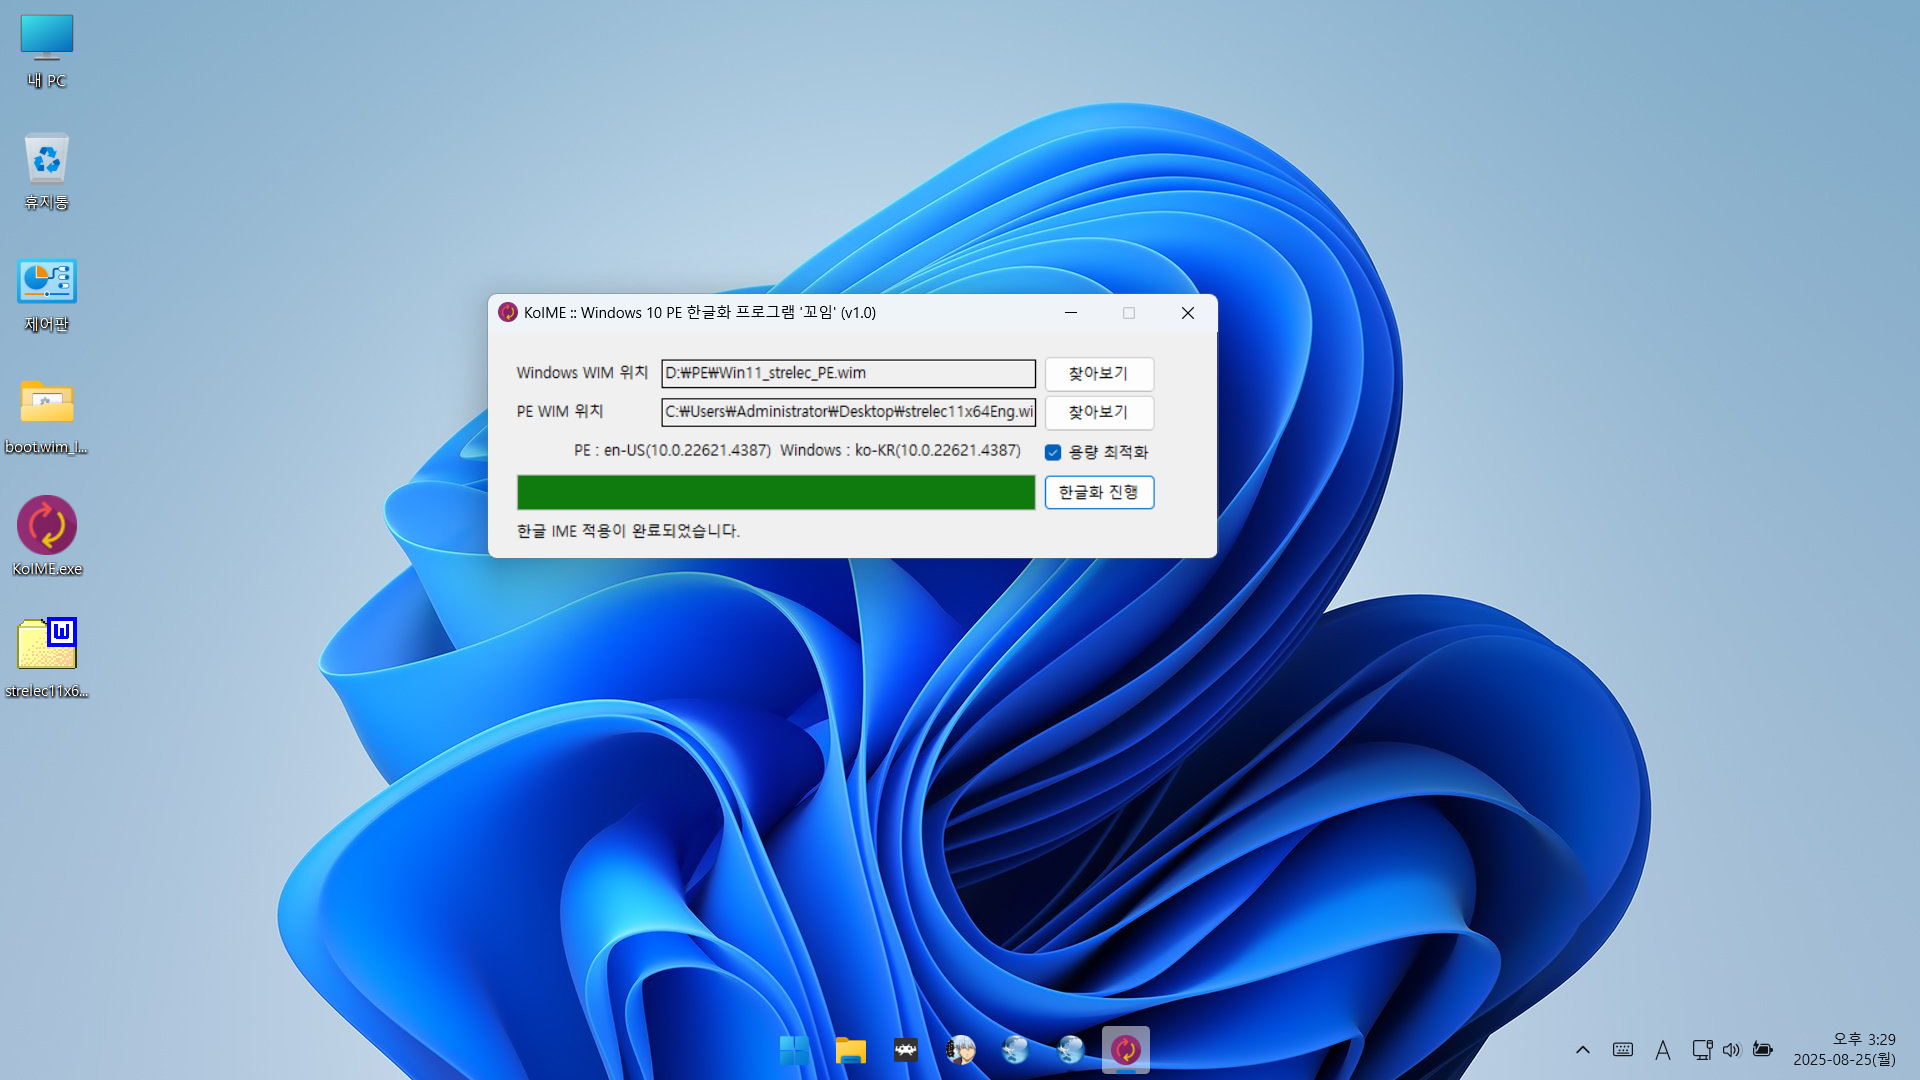Click the pixel-invader icon in the taskbar
The height and width of the screenshot is (1080, 1920).
[x=905, y=1050]
